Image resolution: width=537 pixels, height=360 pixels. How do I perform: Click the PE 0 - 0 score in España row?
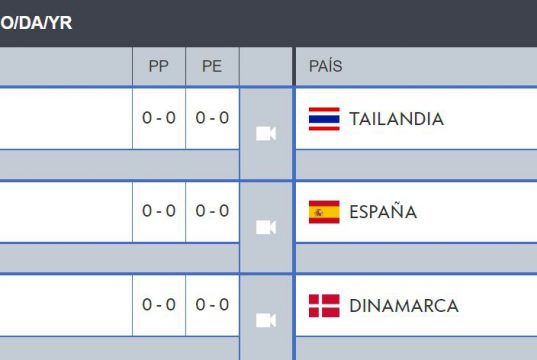coord(212,211)
